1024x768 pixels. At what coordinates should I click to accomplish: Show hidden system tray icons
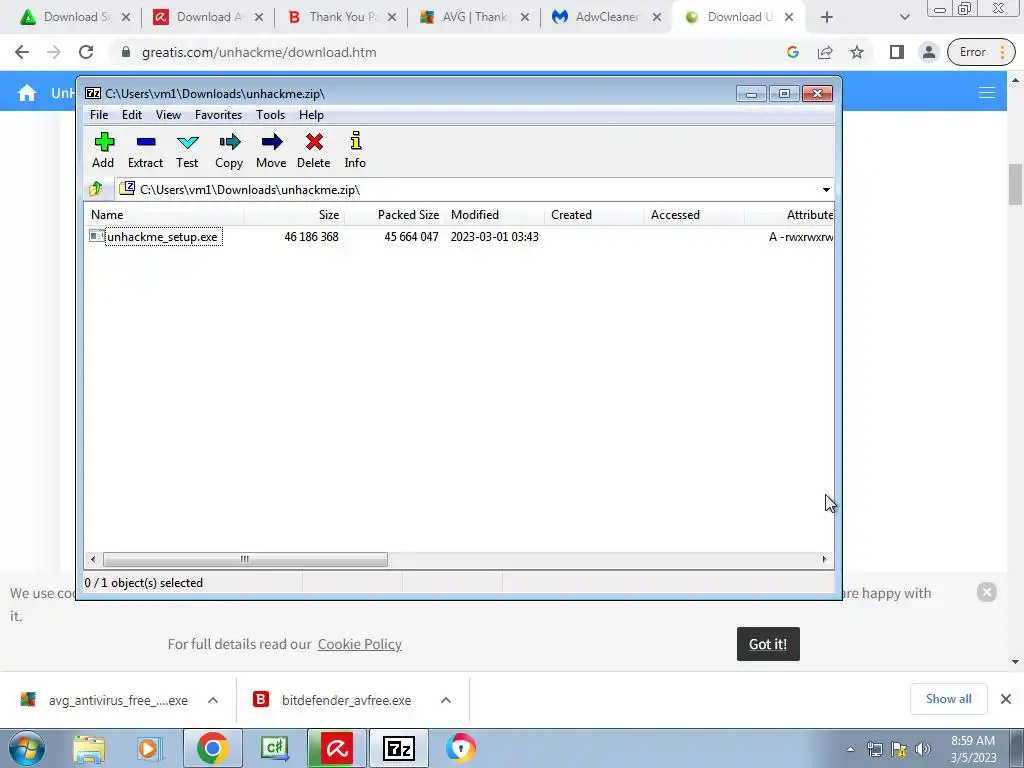[850, 749]
